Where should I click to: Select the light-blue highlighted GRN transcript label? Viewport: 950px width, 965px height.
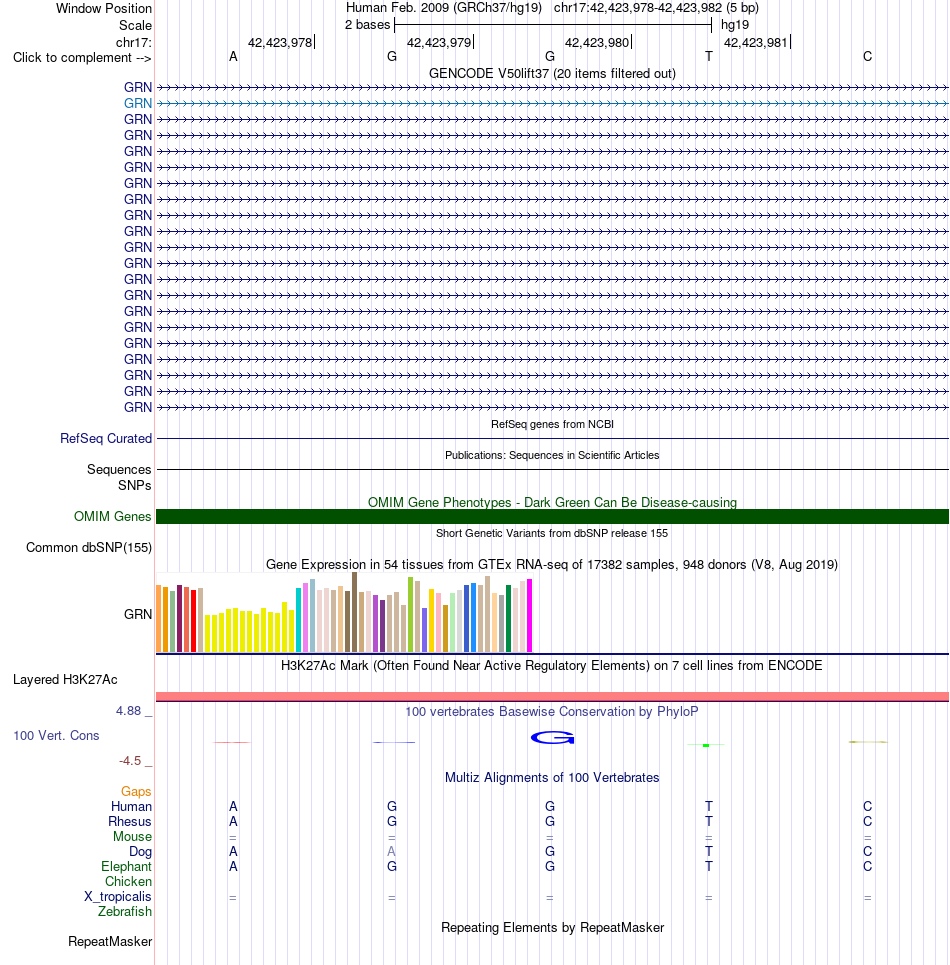138,103
